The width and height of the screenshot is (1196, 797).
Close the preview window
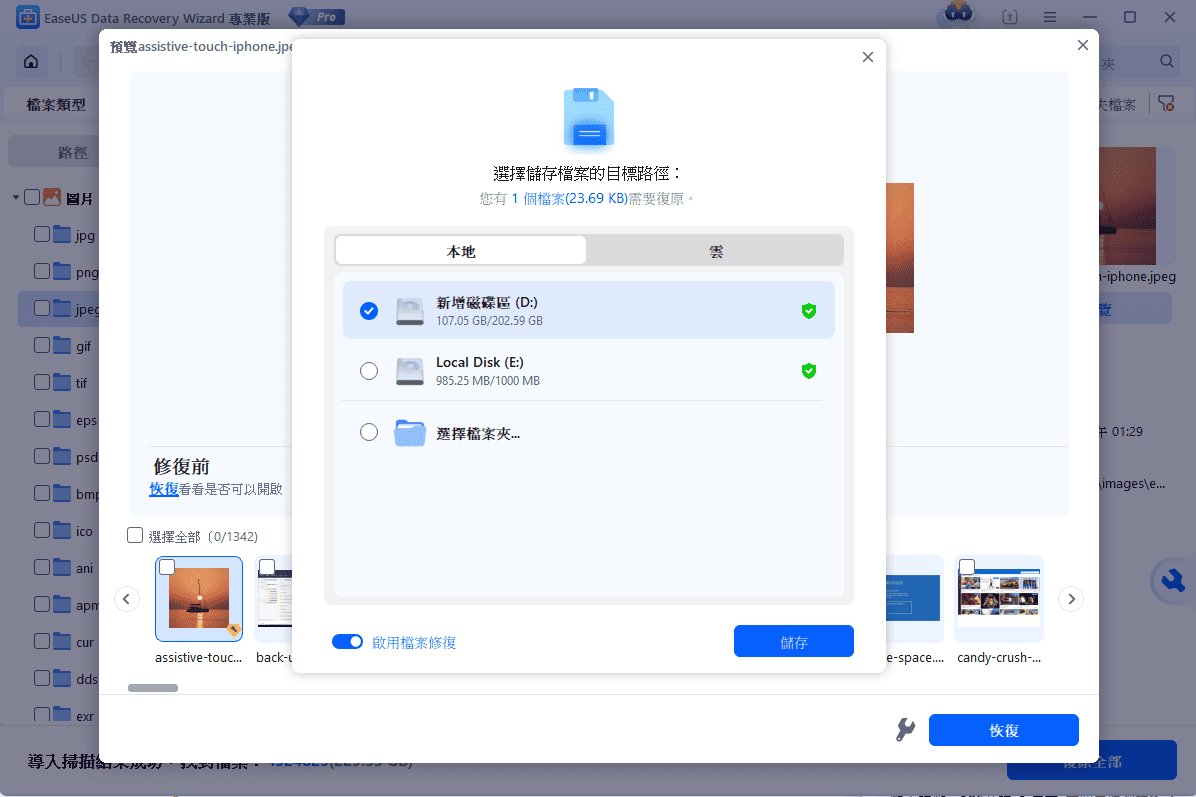tap(1082, 45)
